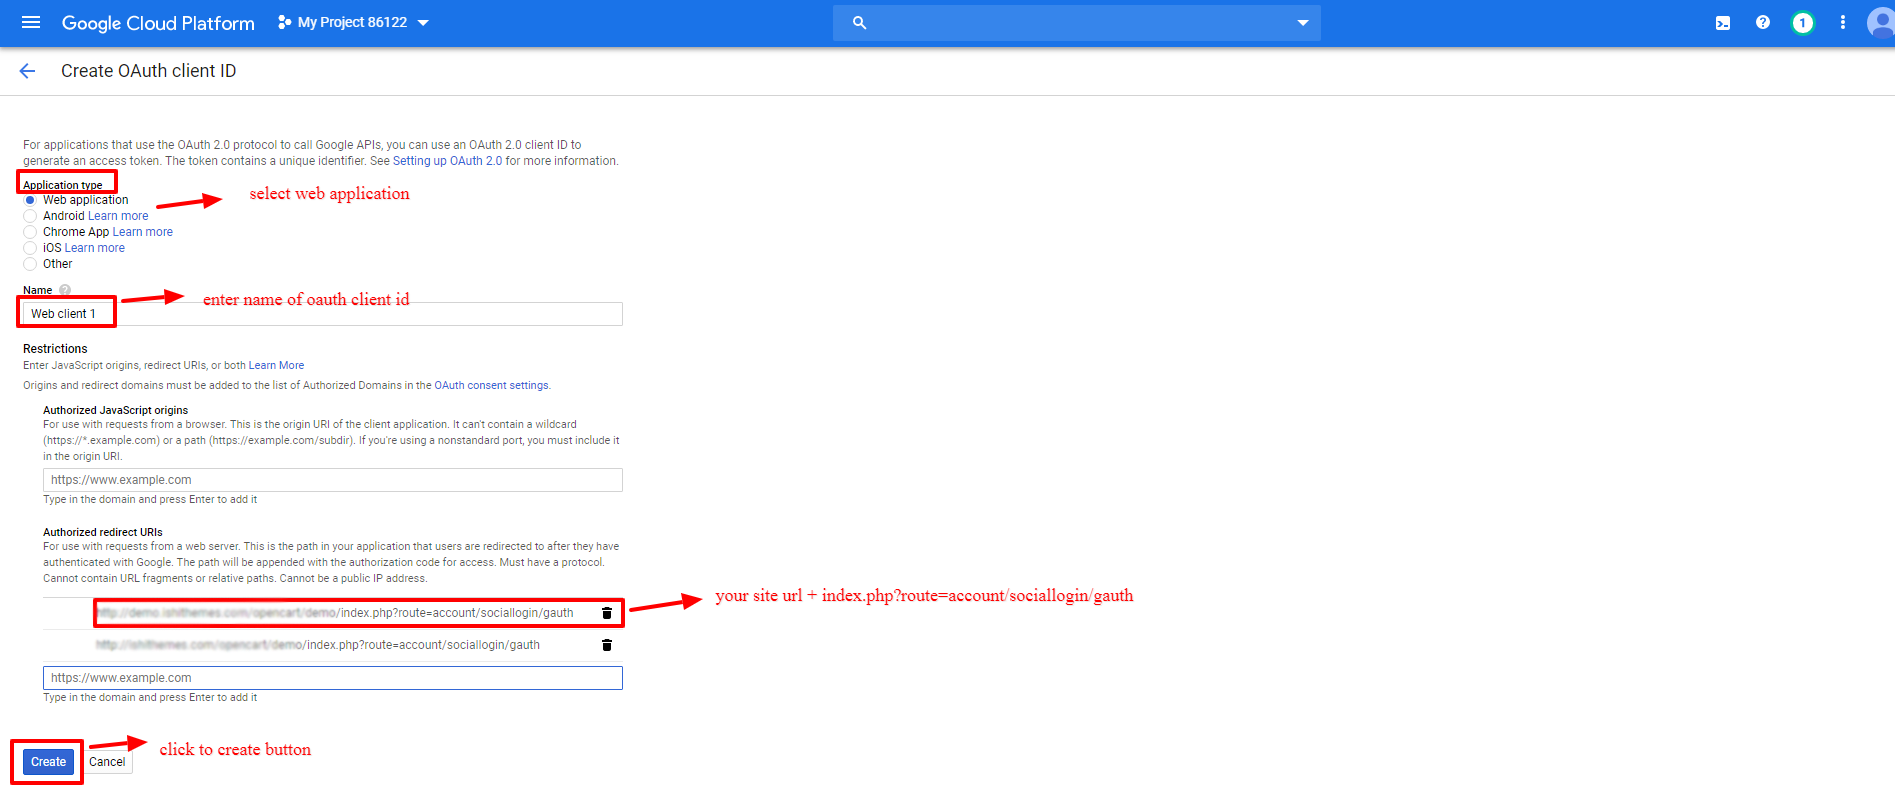Expand the search bar dropdown arrow
Viewport: 1895px width, 808px height.
pyautogui.click(x=1302, y=23)
